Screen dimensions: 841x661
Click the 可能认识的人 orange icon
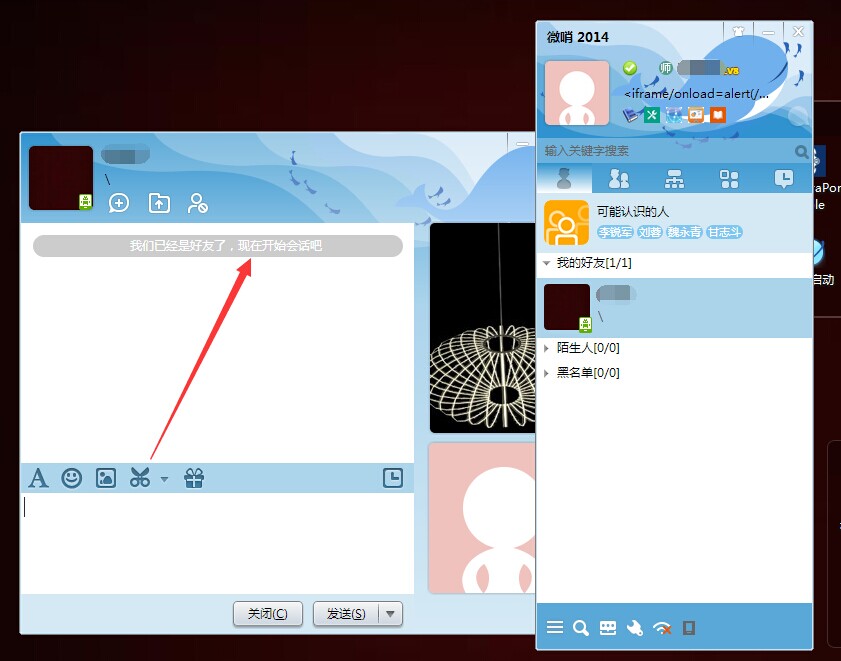566,222
